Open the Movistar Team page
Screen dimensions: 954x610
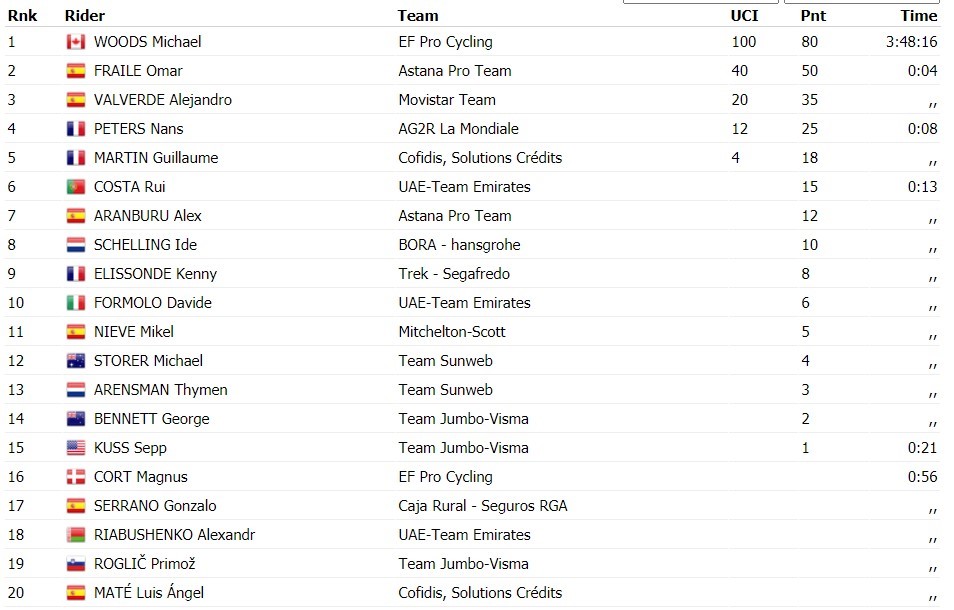(x=447, y=100)
